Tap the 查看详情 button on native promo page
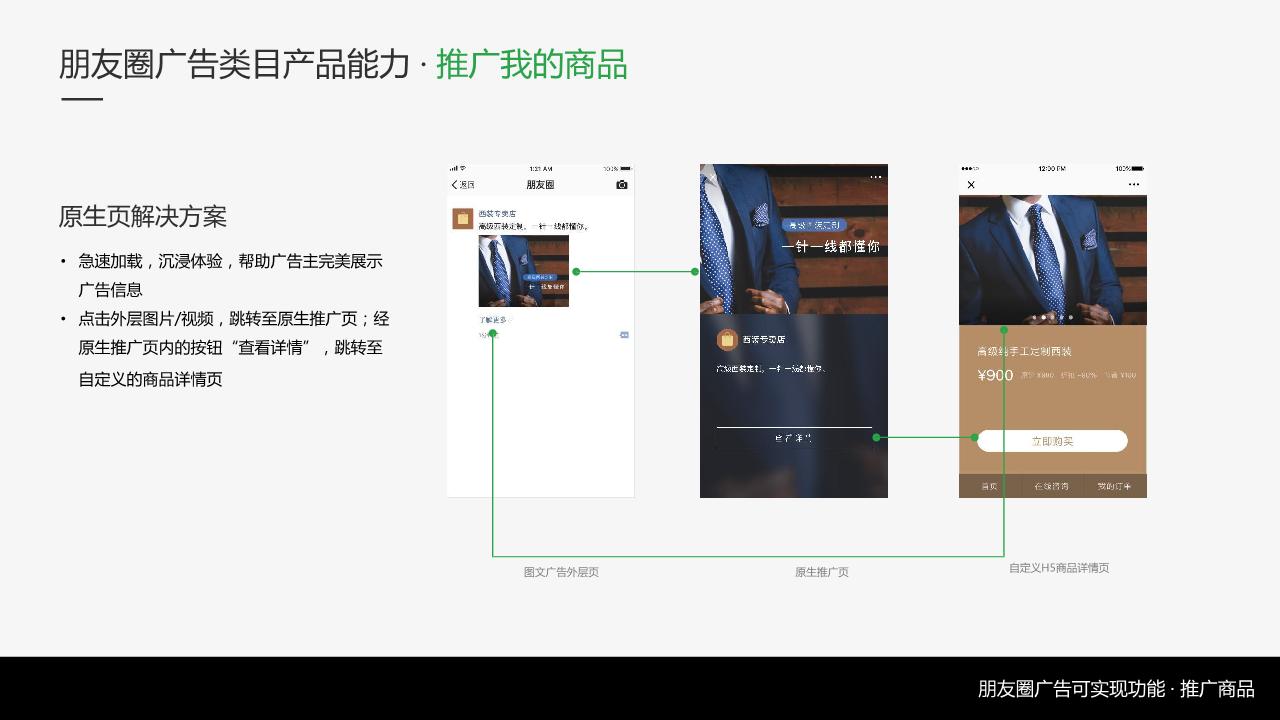This screenshot has height=720, width=1280. coord(794,438)
